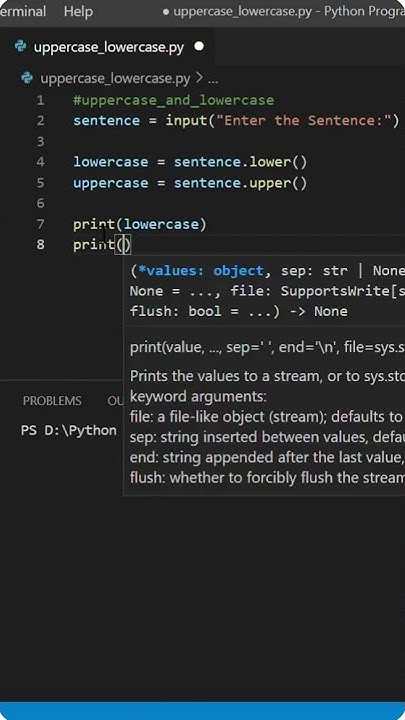Open the uppercase_lowercase.py breadcrumb dropdown
This screenshot has height=720, width=405.
point(115,79)
